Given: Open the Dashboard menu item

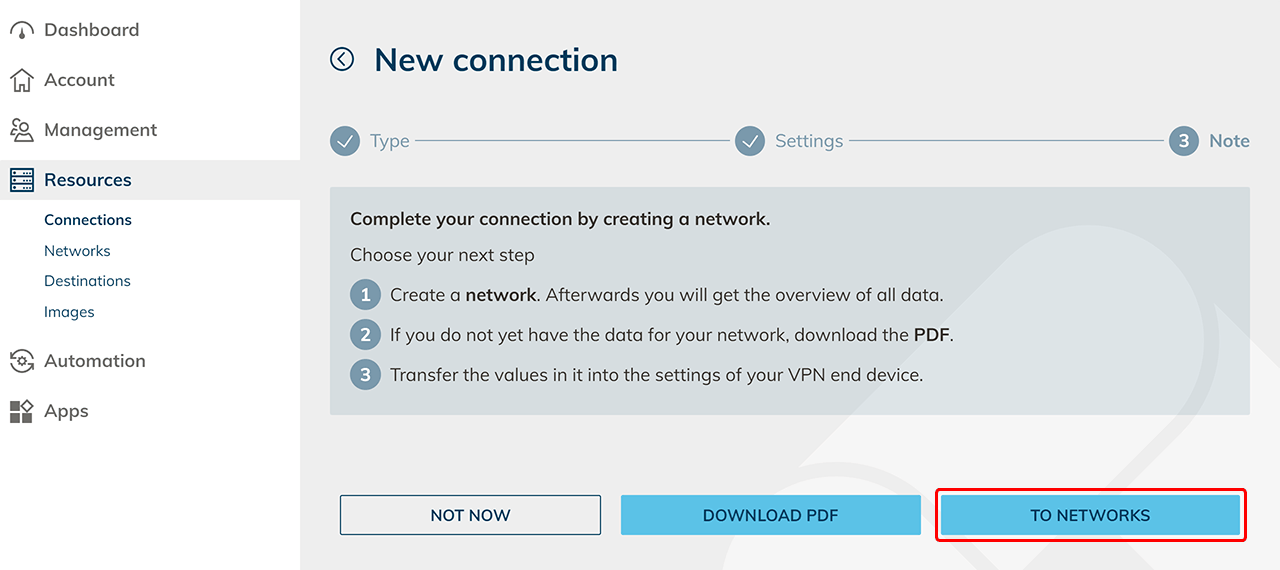Looking at the screenshot, I should coord(91,30).
